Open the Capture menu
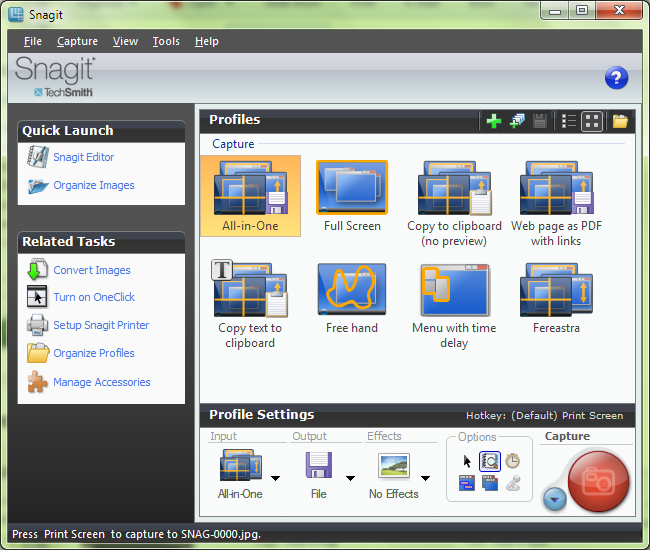 78,41
